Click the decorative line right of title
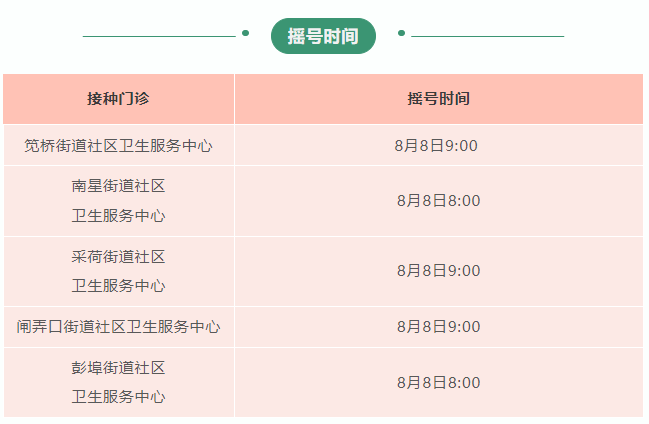 point(488,36)
